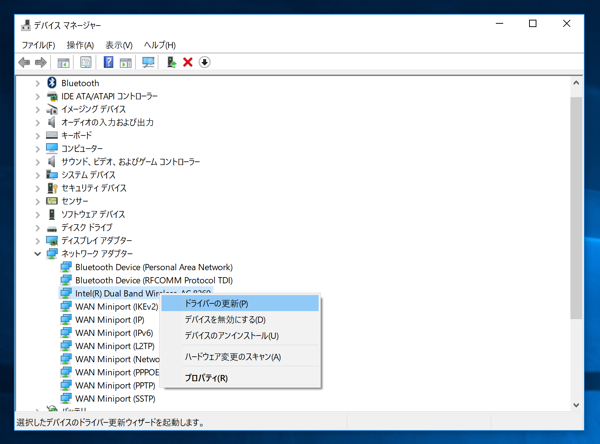Click the show/hide console tree icon
The width and height of the screenshot is (600, 444).
tap(64, 62)
